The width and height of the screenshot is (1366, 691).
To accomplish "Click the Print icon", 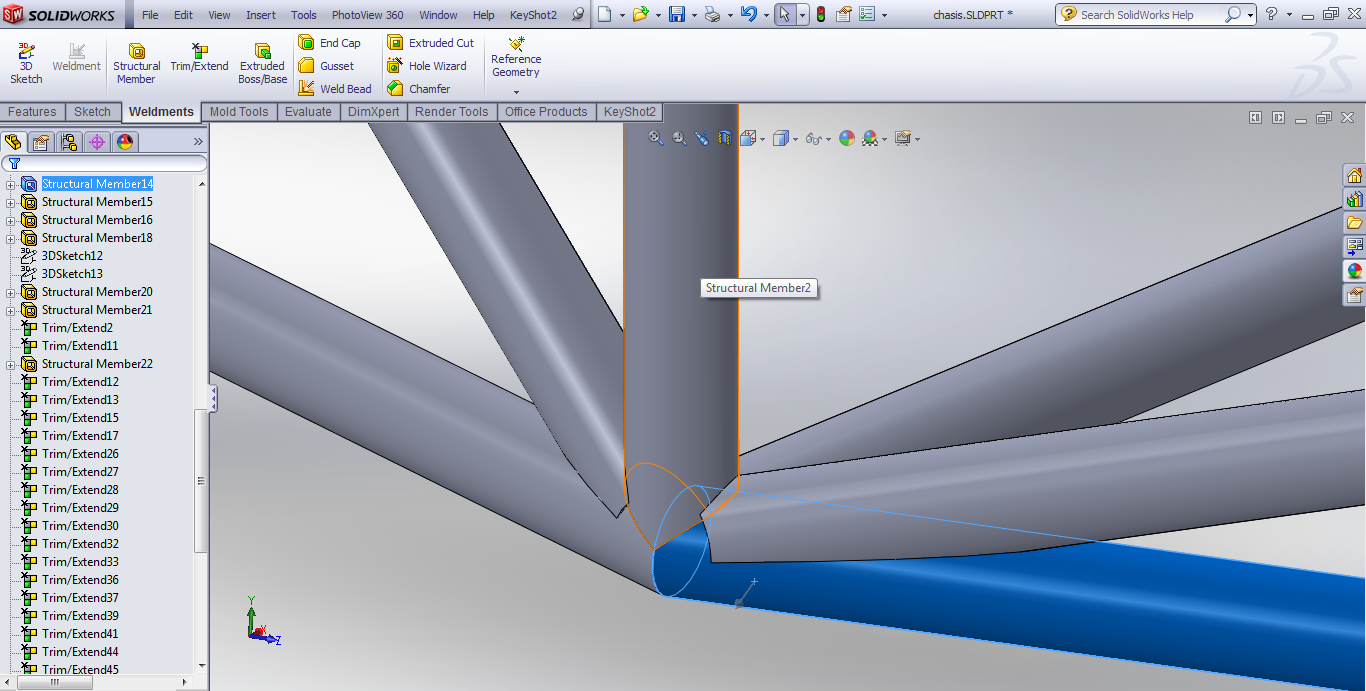I will coord(712,15).
